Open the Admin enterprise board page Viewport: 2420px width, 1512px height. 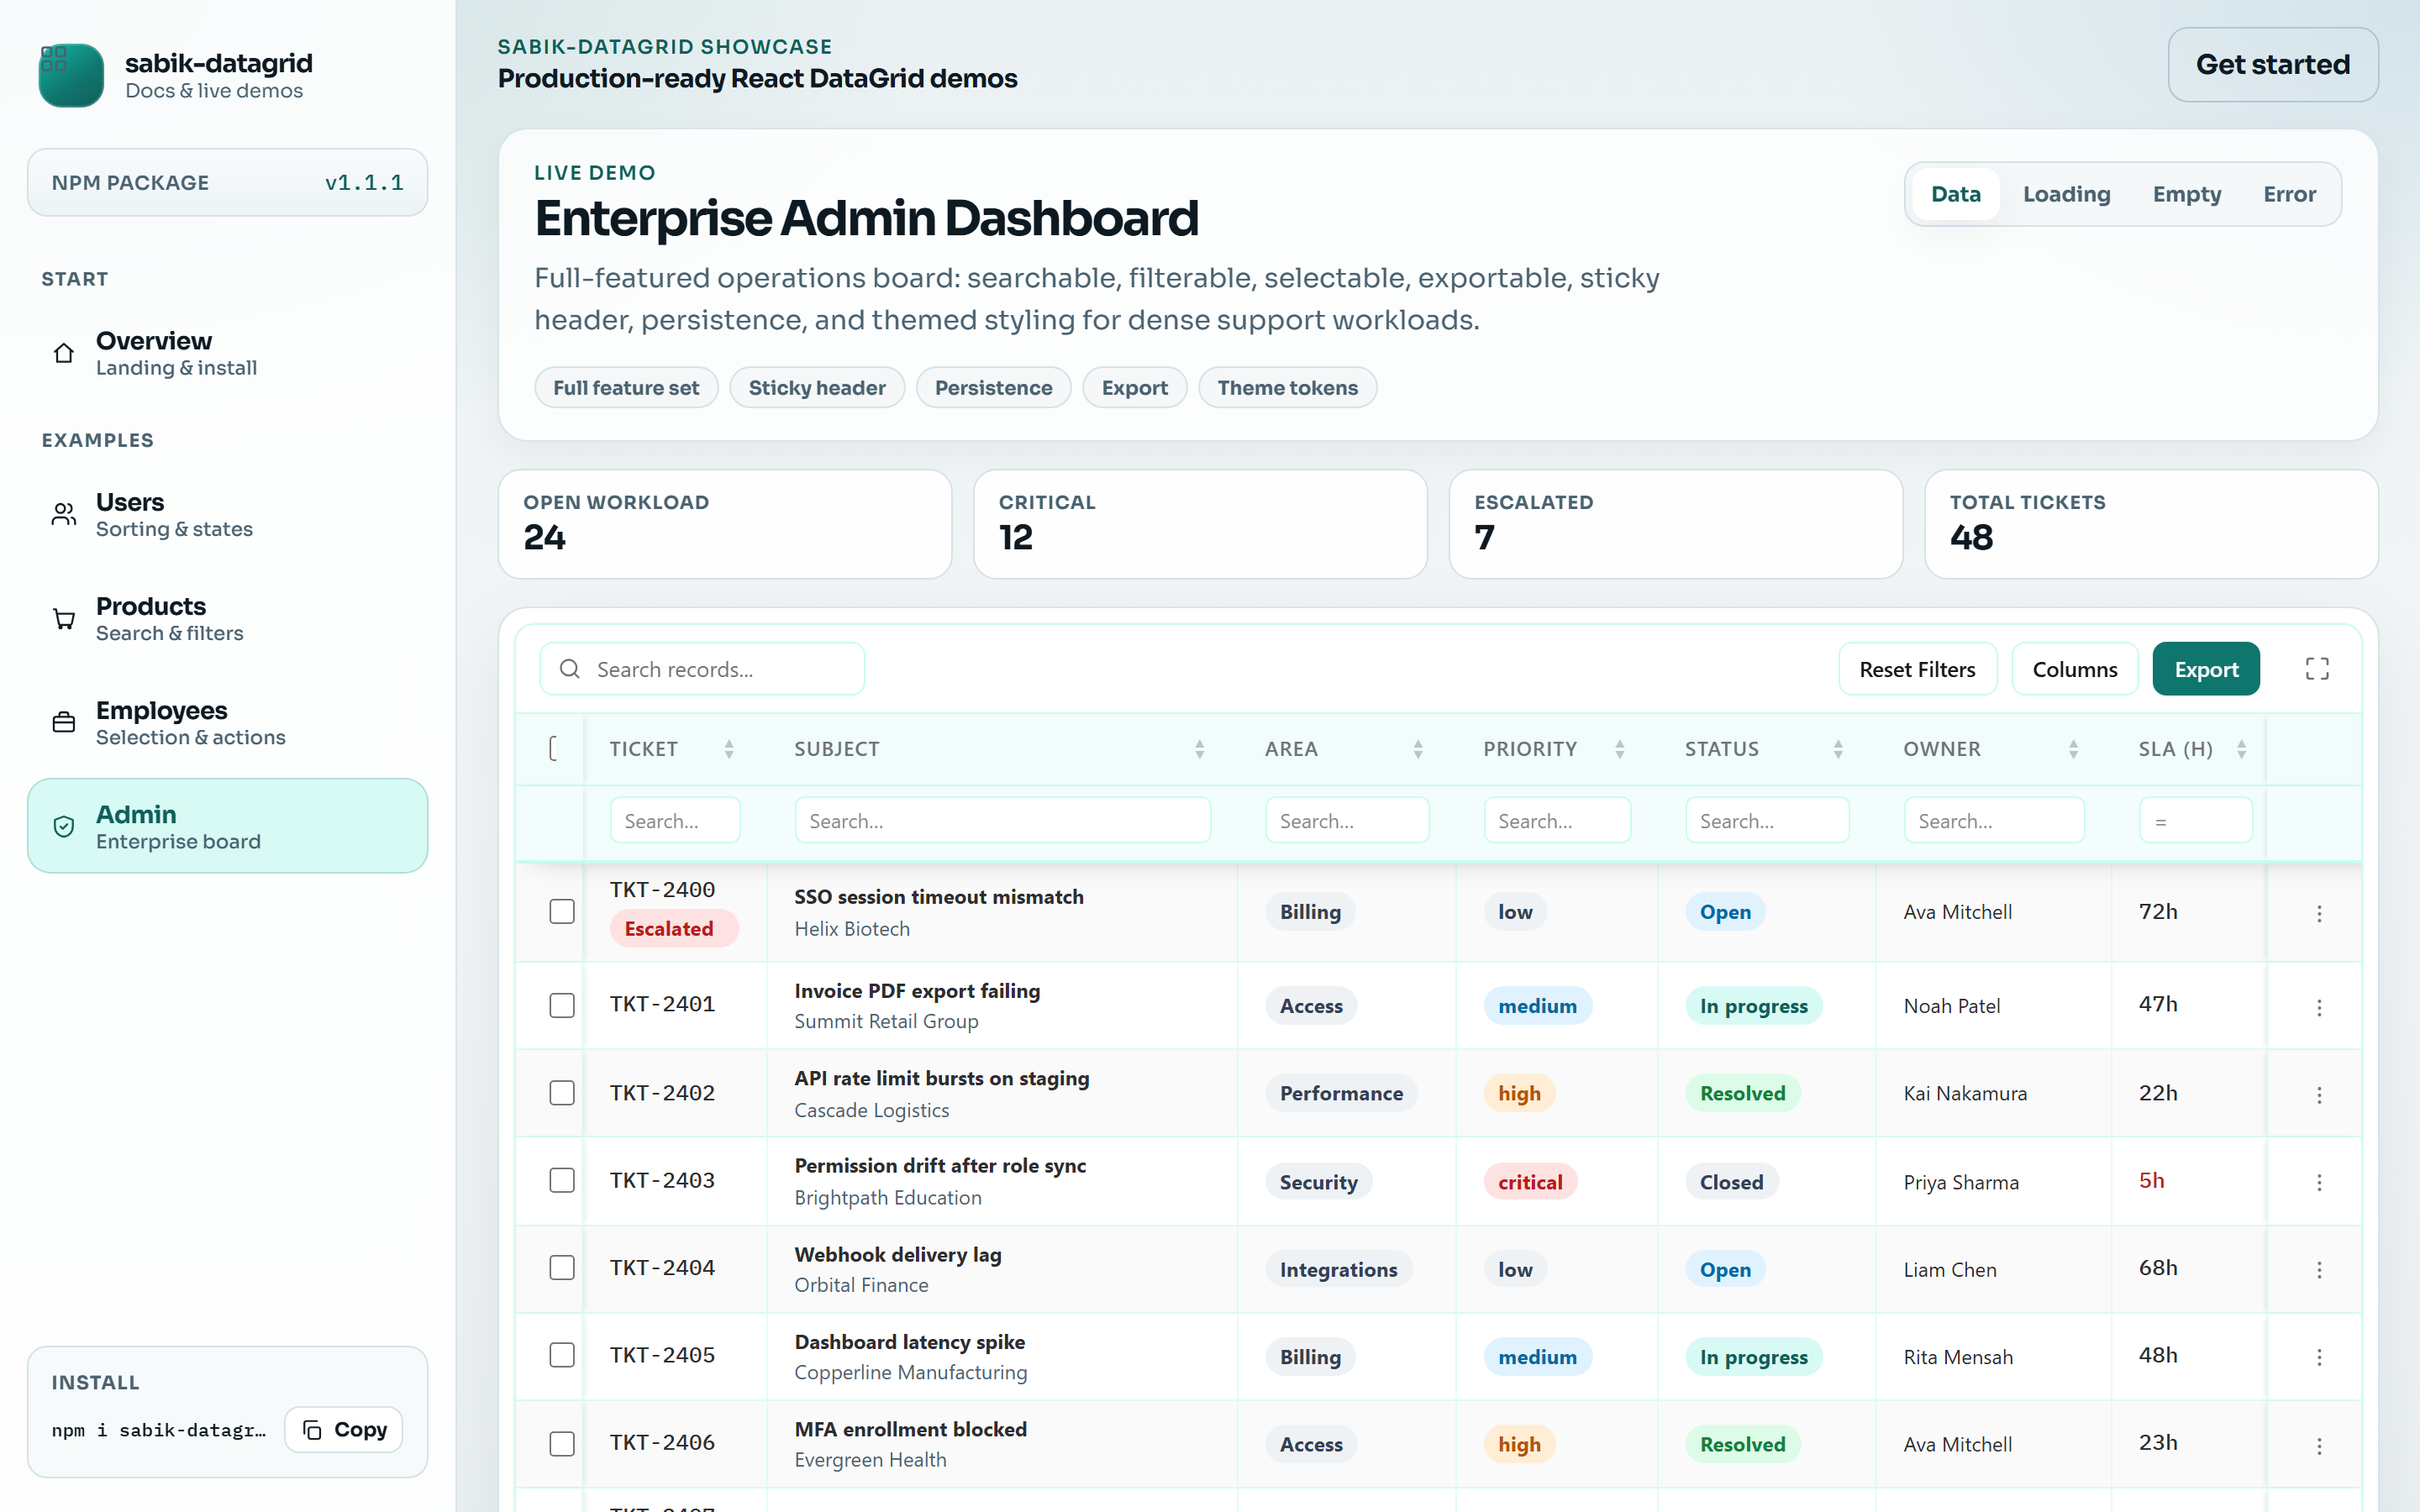(x=228, y=826)
